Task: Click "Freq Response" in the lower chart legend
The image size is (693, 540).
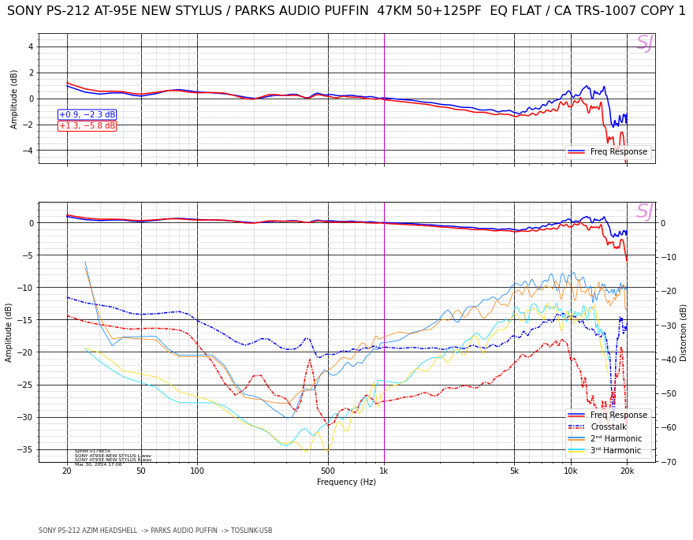Action: [618, 415]
